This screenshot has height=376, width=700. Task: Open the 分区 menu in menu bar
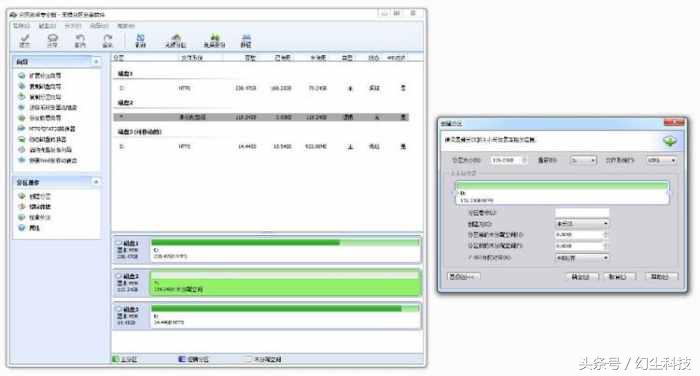point(73,26)
